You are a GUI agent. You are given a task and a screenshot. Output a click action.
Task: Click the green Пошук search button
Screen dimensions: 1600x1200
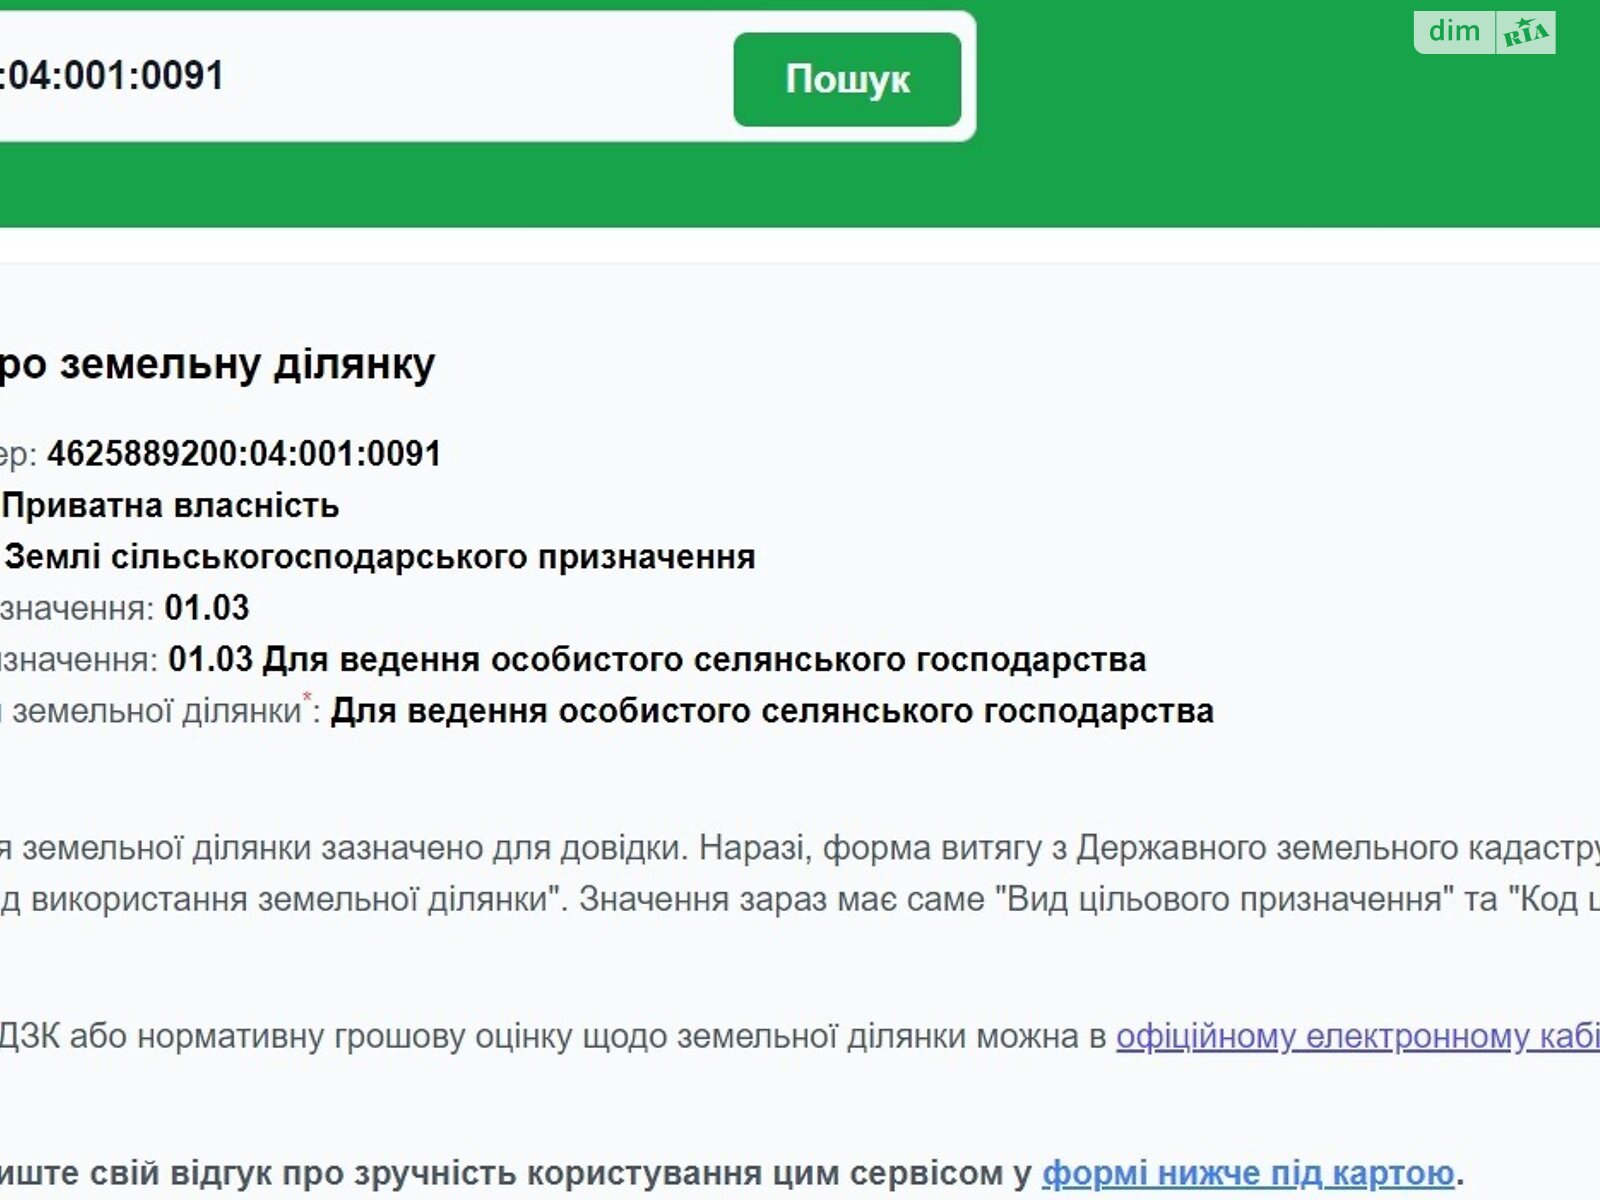click(847, 79)
